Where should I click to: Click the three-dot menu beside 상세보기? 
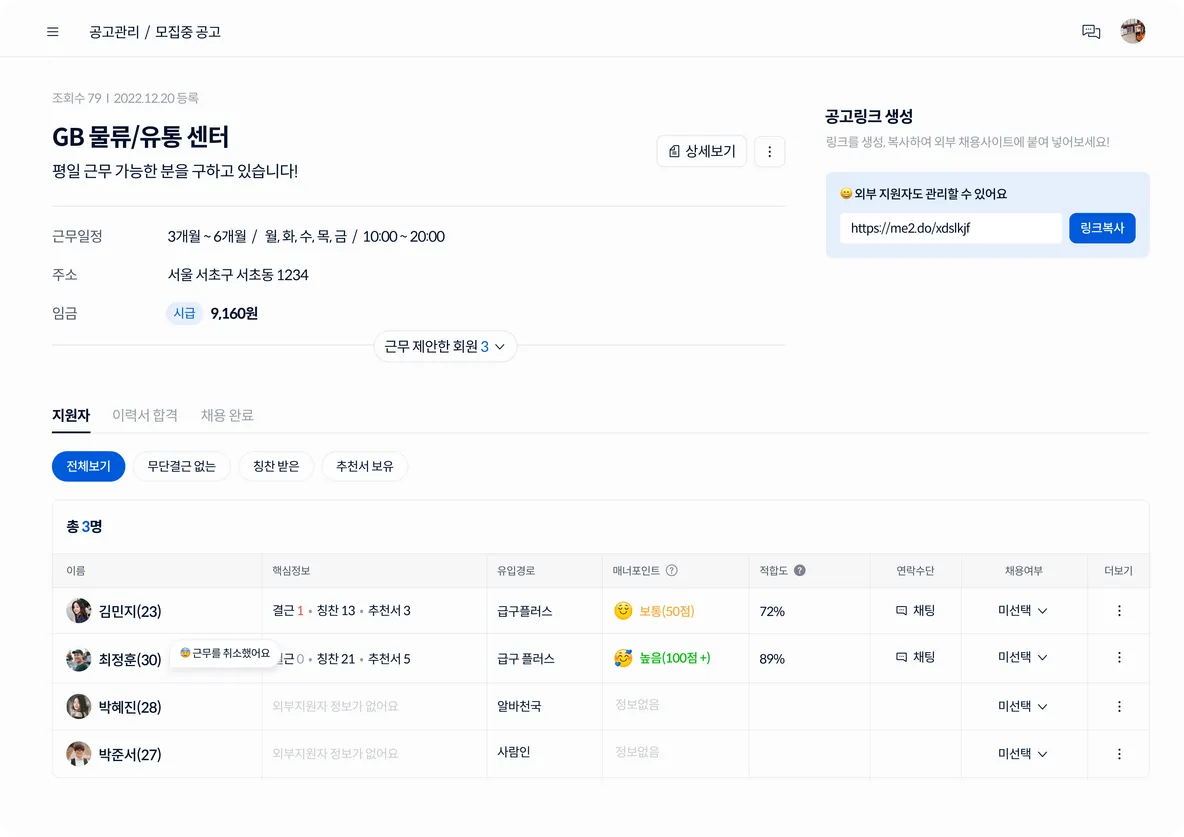coord(769,152)
